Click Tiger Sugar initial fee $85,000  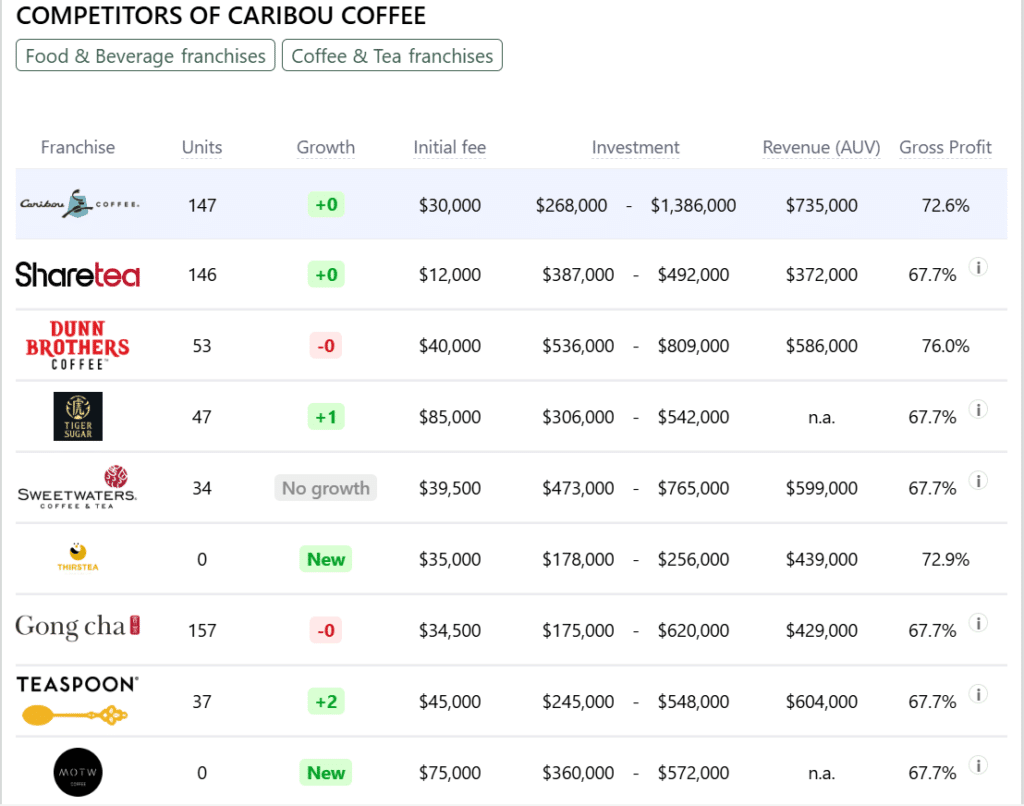(x=449, y=417)
